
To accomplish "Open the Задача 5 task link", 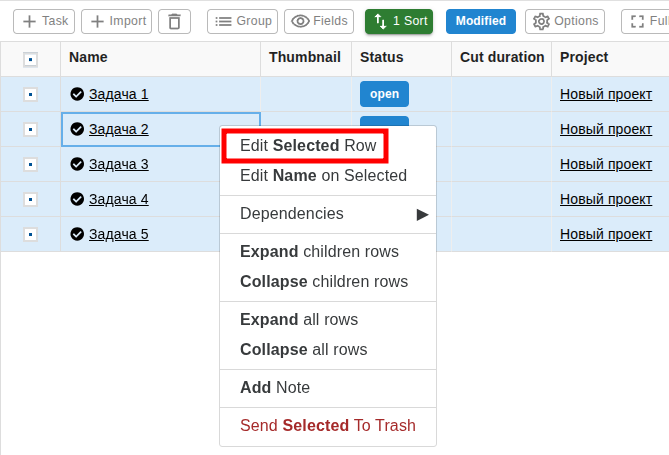I will pyautogui.click(x=118, y=234).
